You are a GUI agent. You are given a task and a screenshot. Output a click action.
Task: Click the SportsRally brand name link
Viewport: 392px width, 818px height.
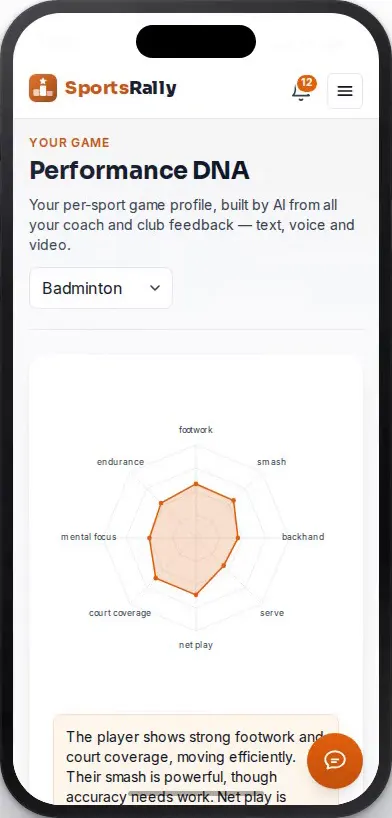pyautogui.click(x=121, y=88)
